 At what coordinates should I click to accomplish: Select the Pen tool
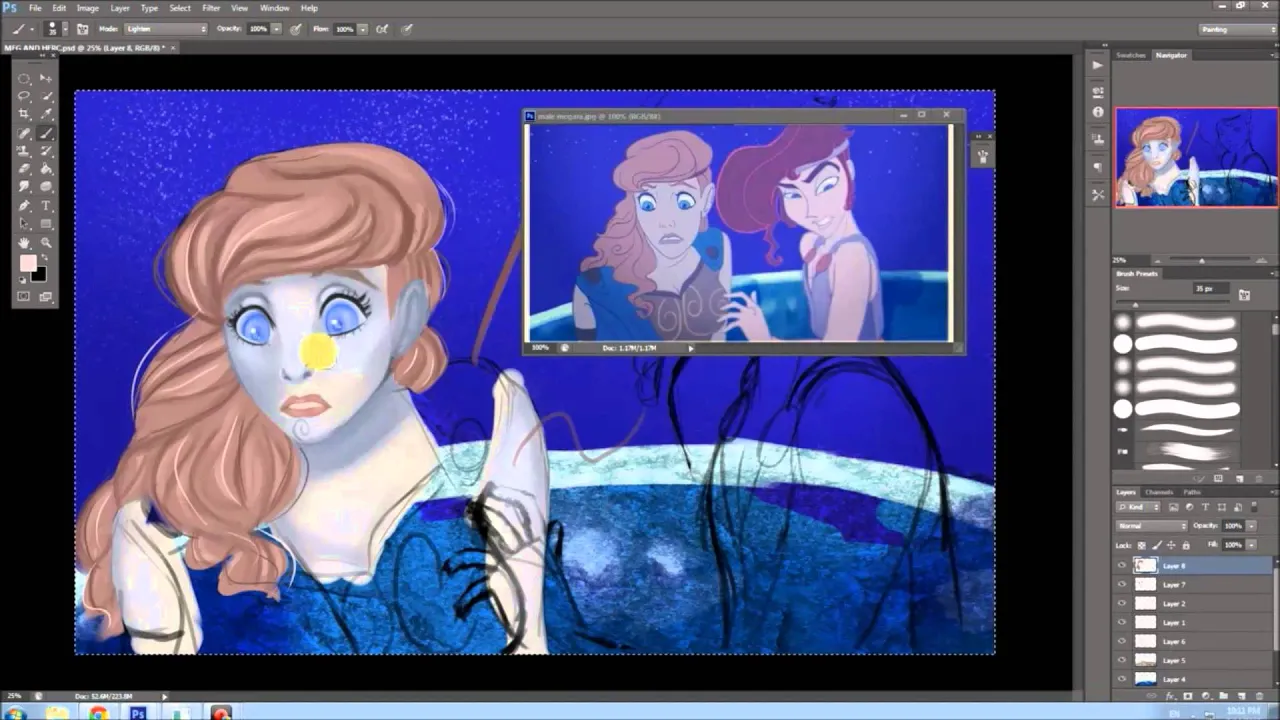pos(24,205)
